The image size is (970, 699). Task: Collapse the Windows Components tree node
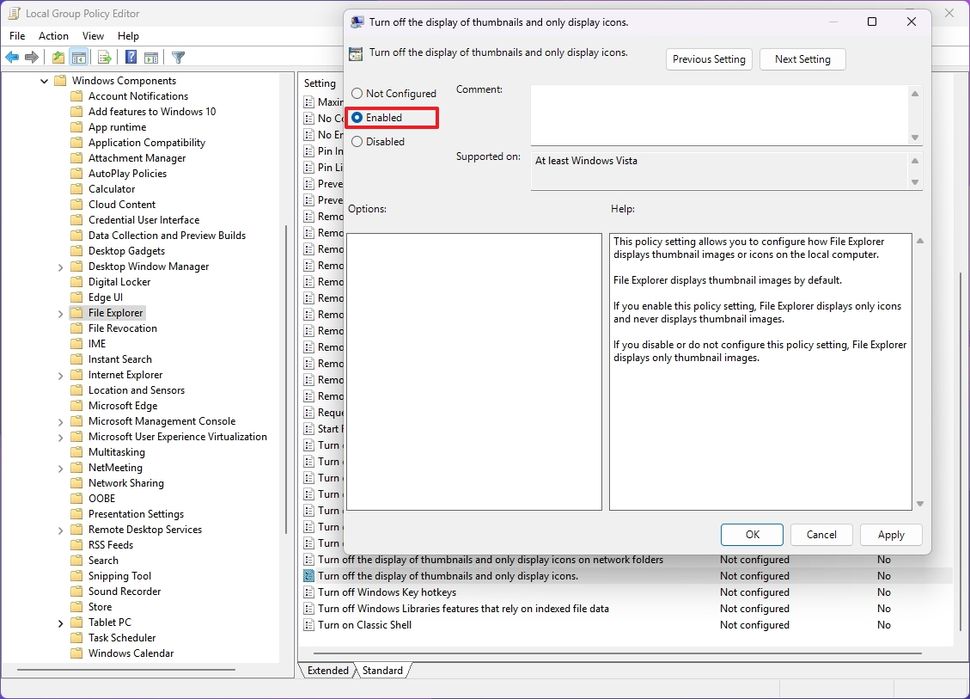tap(43, 80)
